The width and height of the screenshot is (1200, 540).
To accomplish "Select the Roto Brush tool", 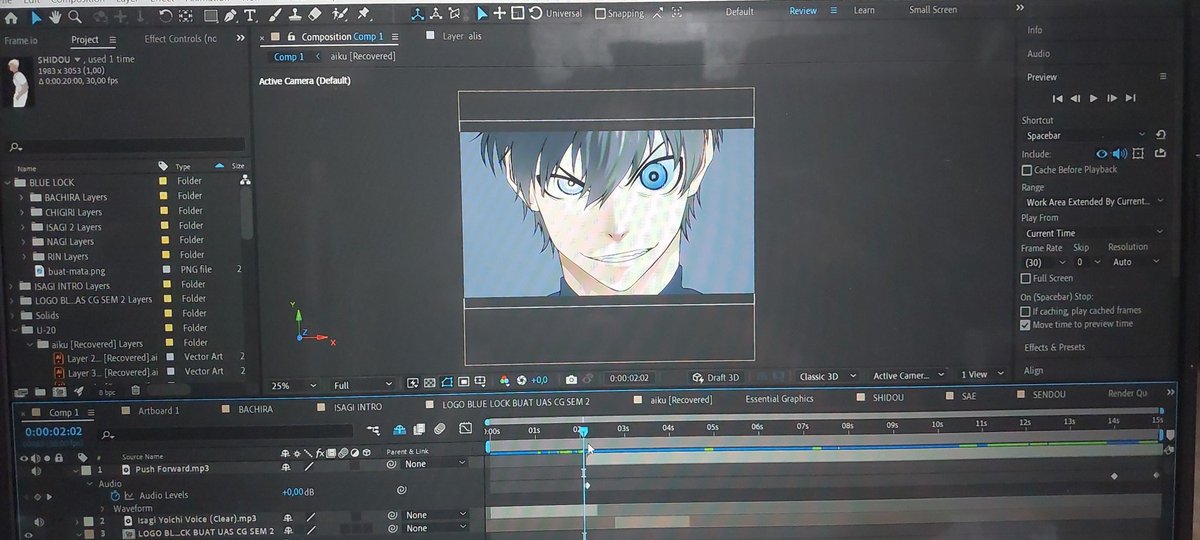I will 340,16.
